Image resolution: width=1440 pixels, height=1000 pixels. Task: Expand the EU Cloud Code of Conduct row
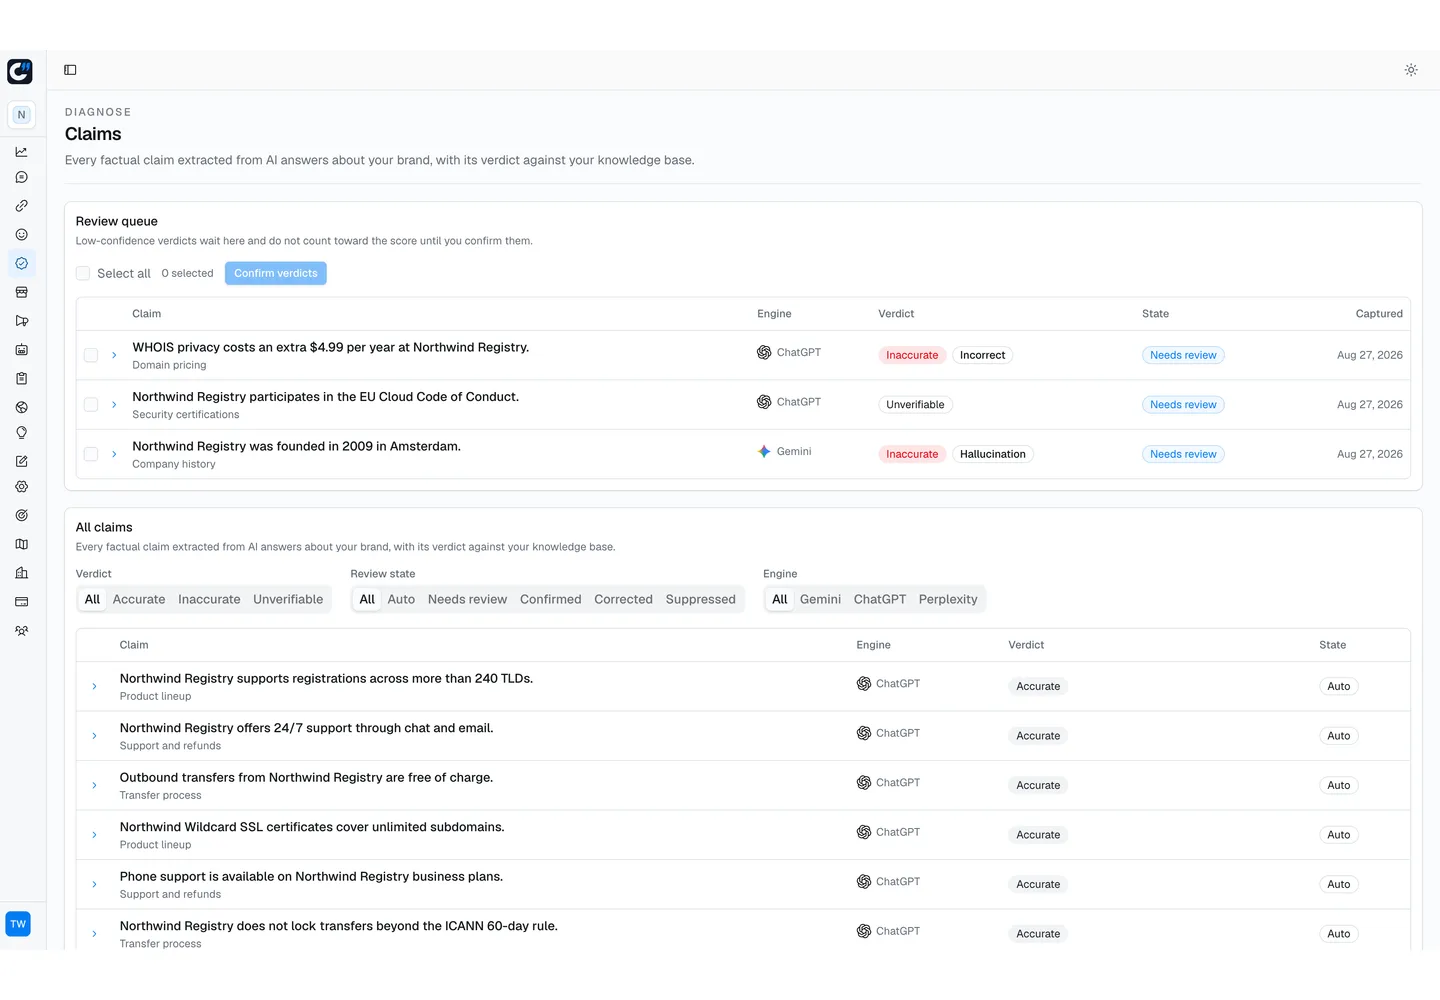114,405
